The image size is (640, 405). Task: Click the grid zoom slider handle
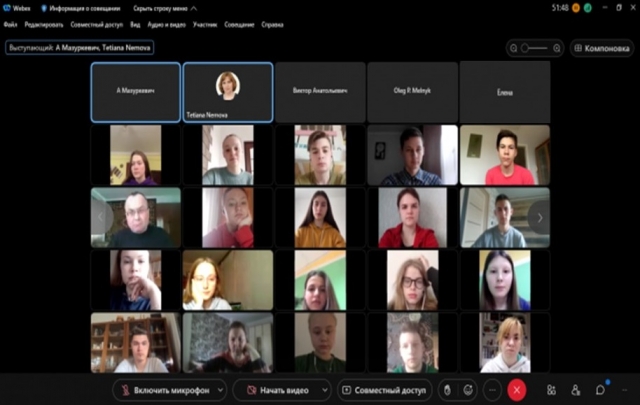[525, 48]
